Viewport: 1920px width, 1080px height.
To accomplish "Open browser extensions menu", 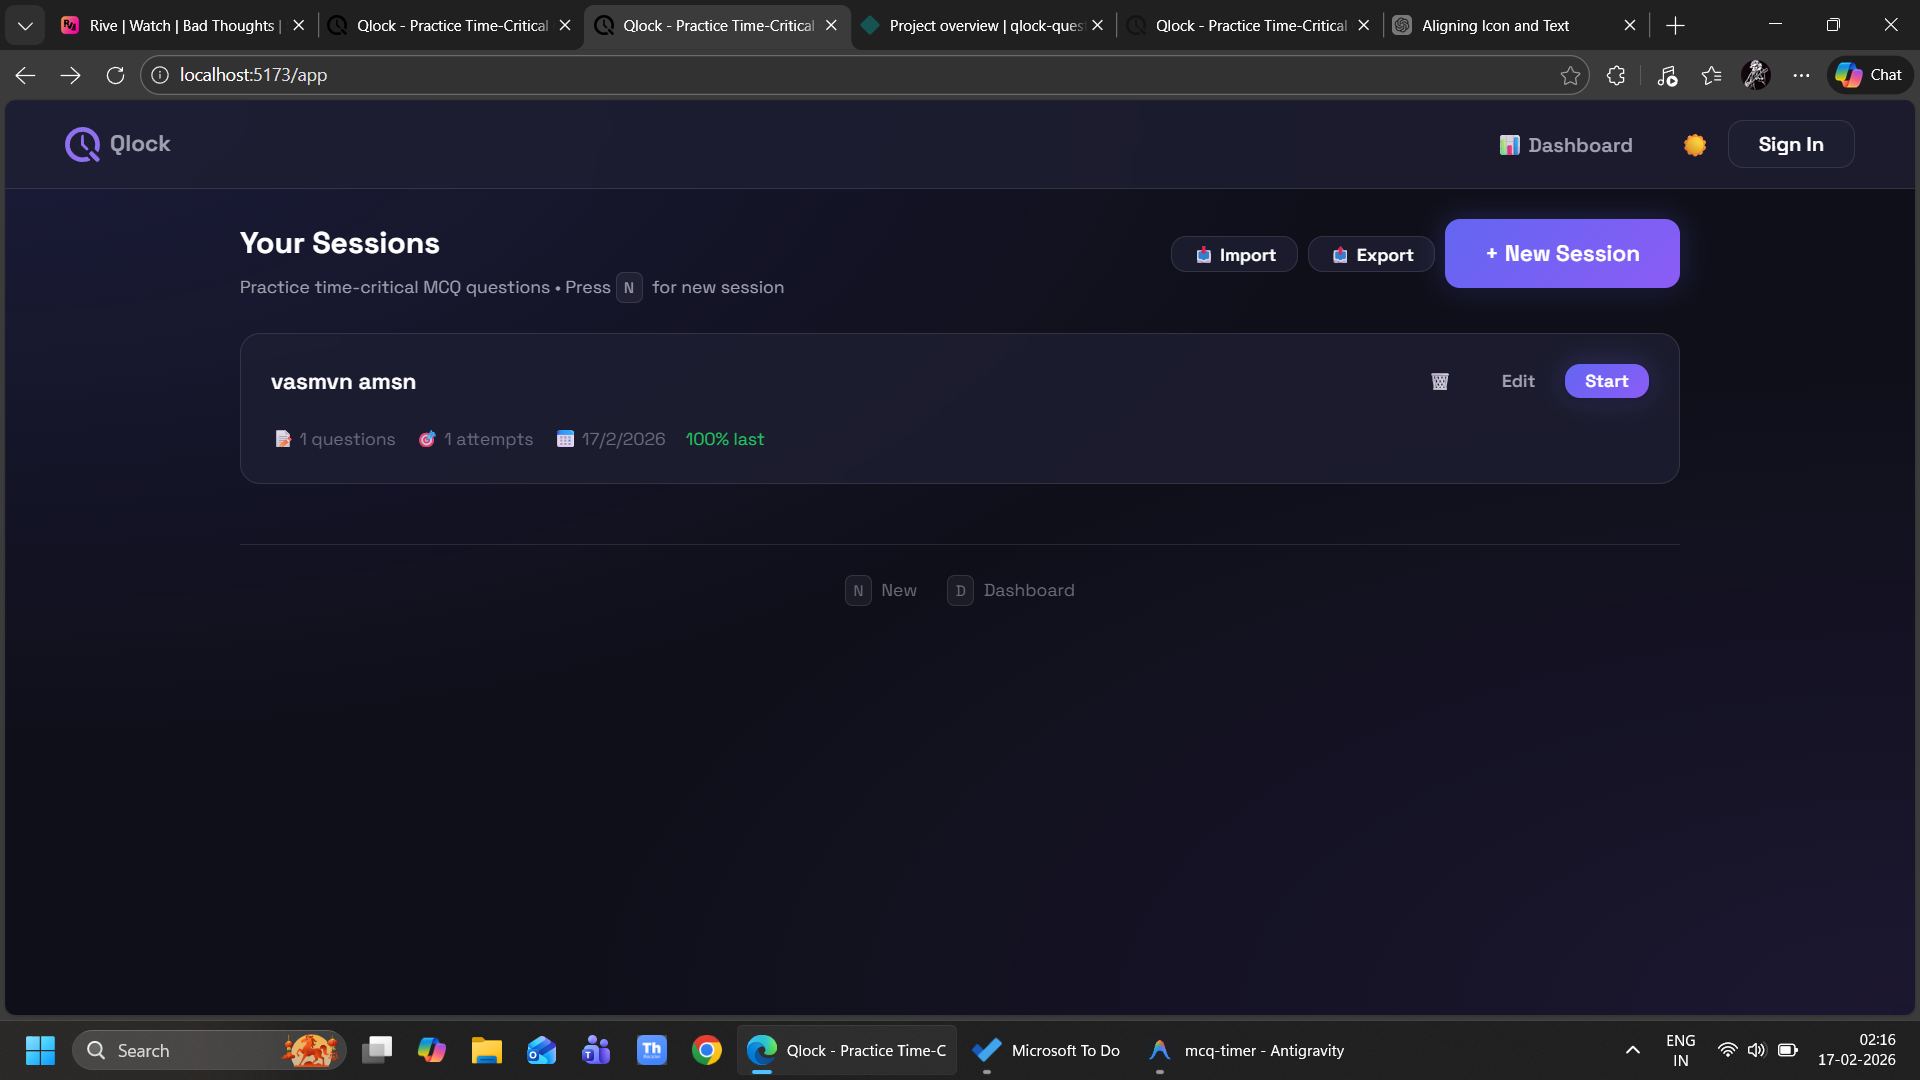I will [1615, 75].
